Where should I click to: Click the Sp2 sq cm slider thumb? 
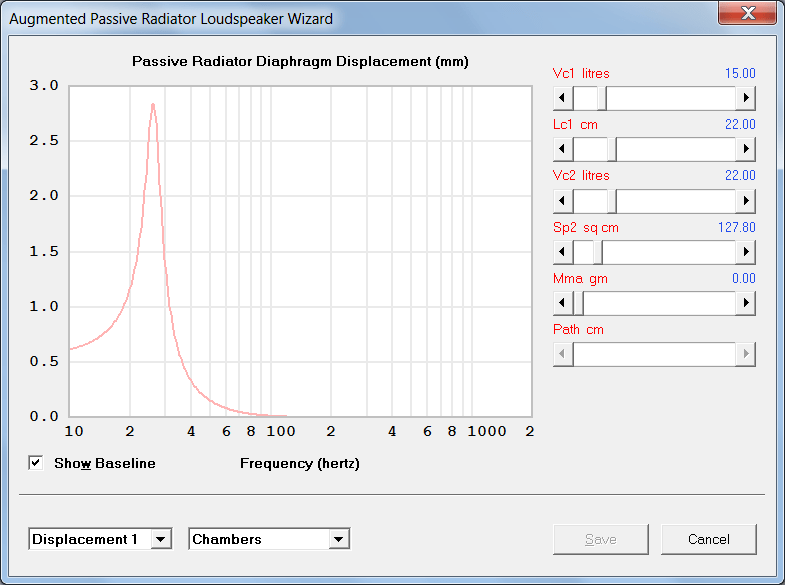click(598, 252)
